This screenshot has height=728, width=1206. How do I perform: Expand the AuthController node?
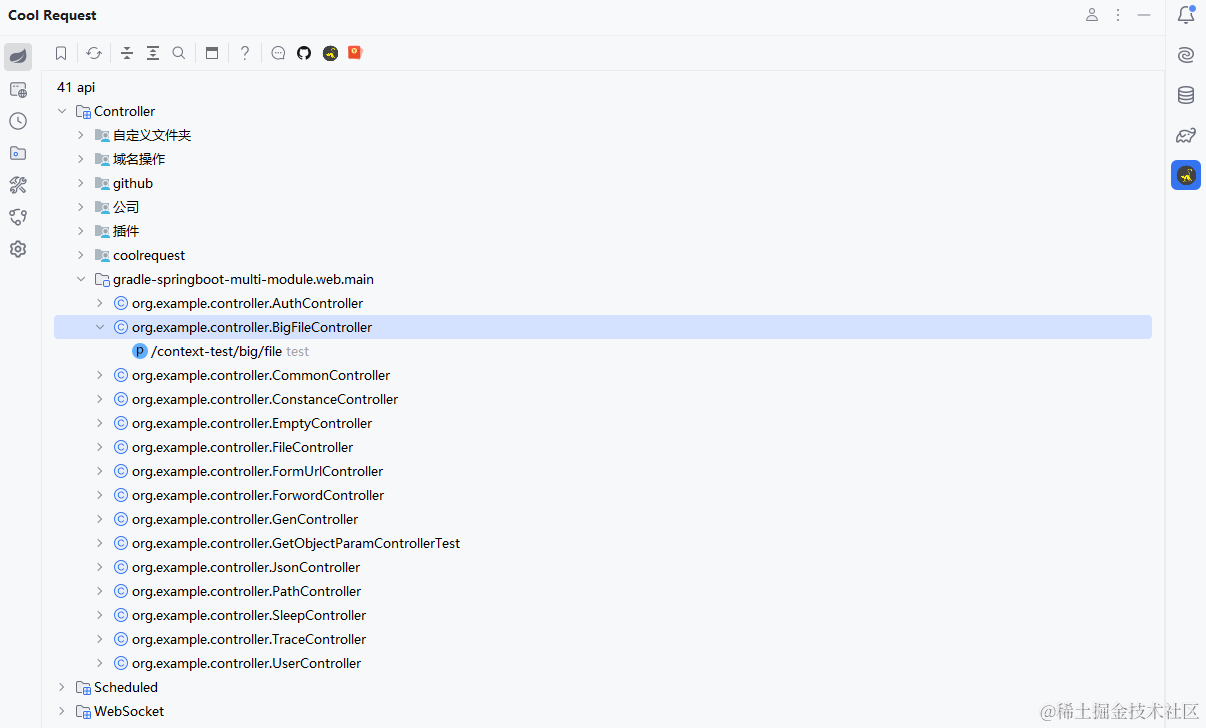coord(100,303)
